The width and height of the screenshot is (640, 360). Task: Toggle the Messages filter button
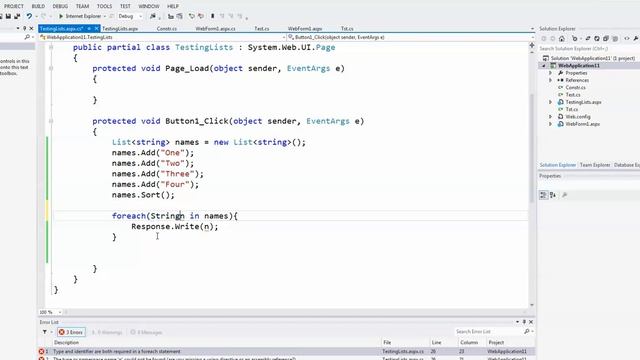pos(146,332)
